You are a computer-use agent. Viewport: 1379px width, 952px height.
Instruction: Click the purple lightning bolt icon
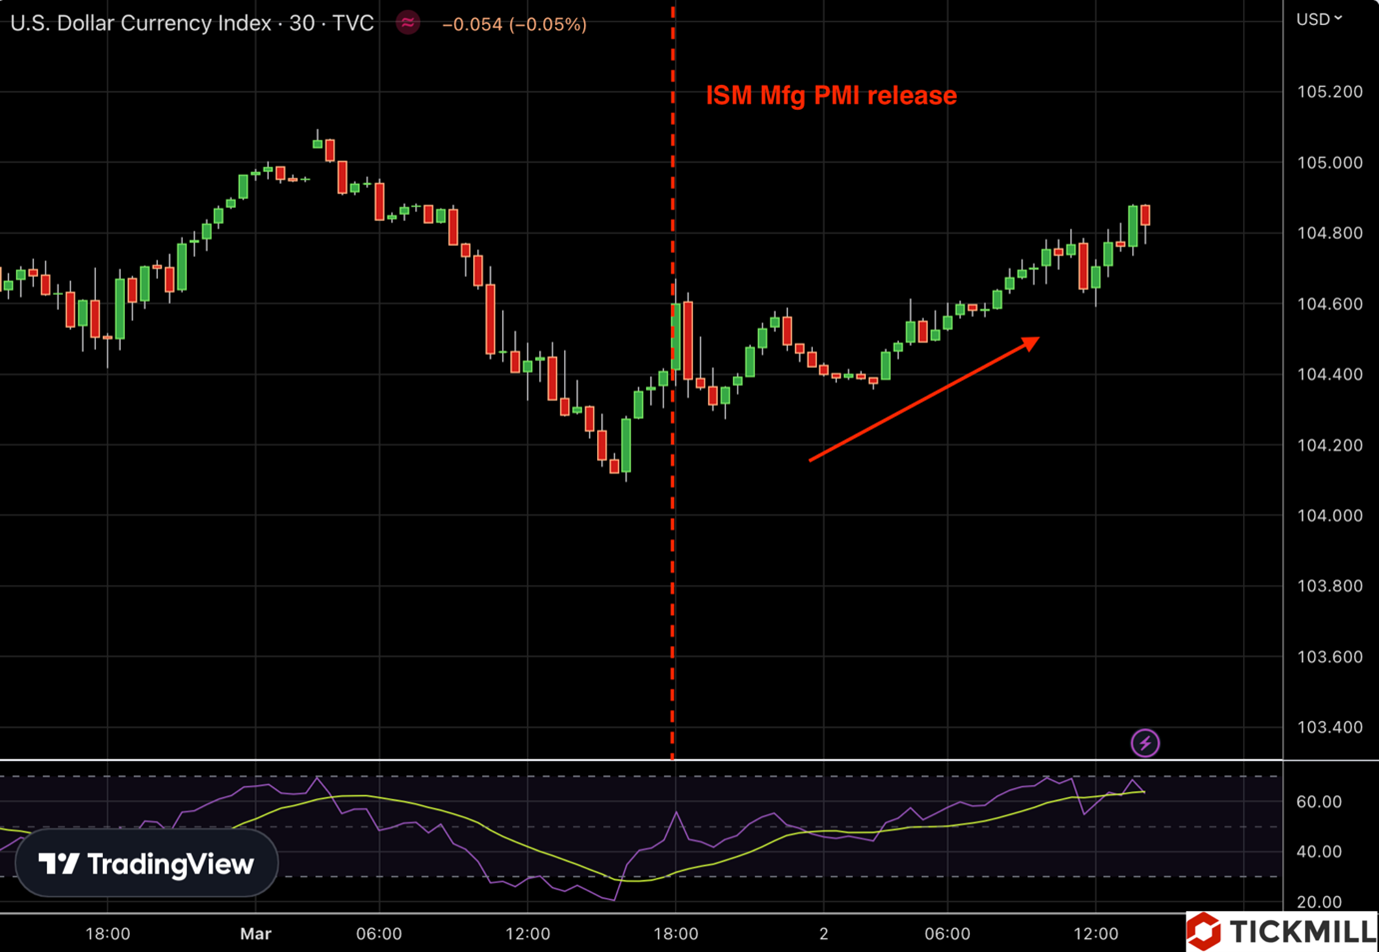[1145, 743]
